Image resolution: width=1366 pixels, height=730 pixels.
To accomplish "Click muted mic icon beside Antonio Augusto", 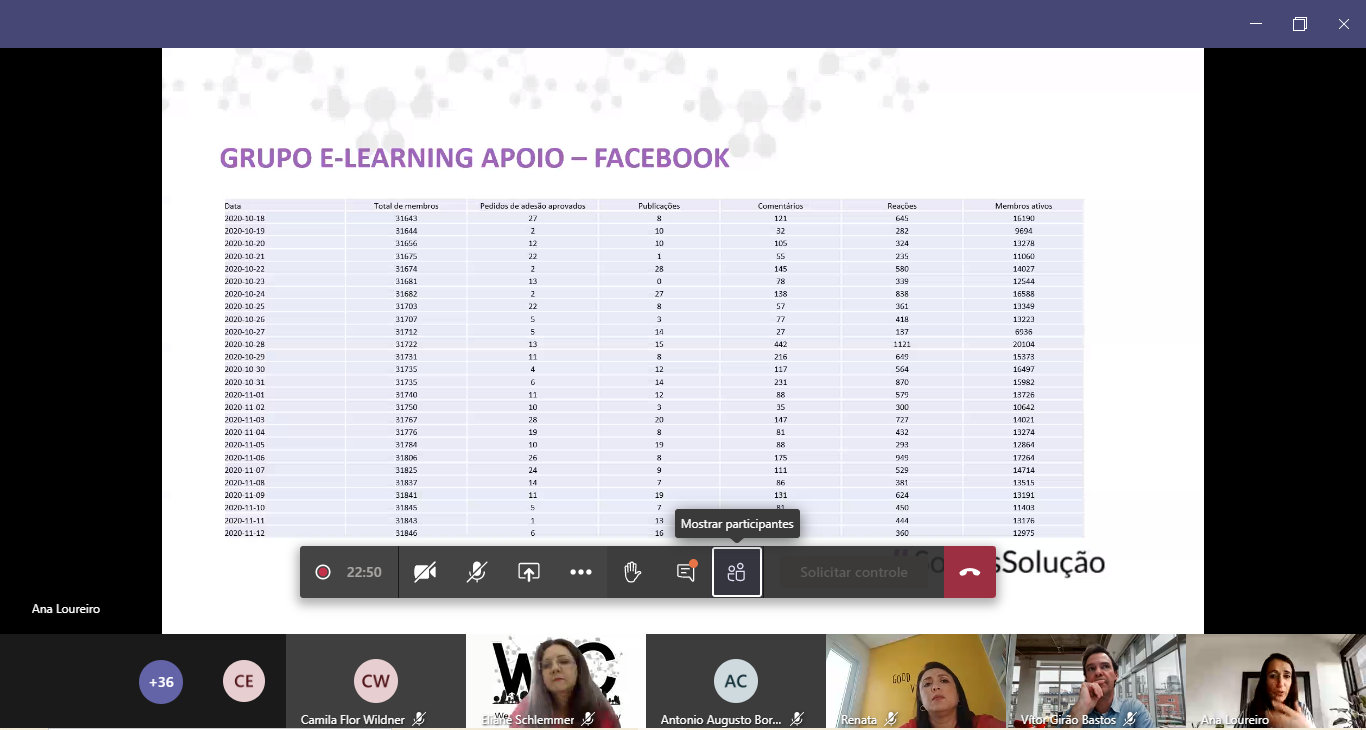I will coord(797,719).
